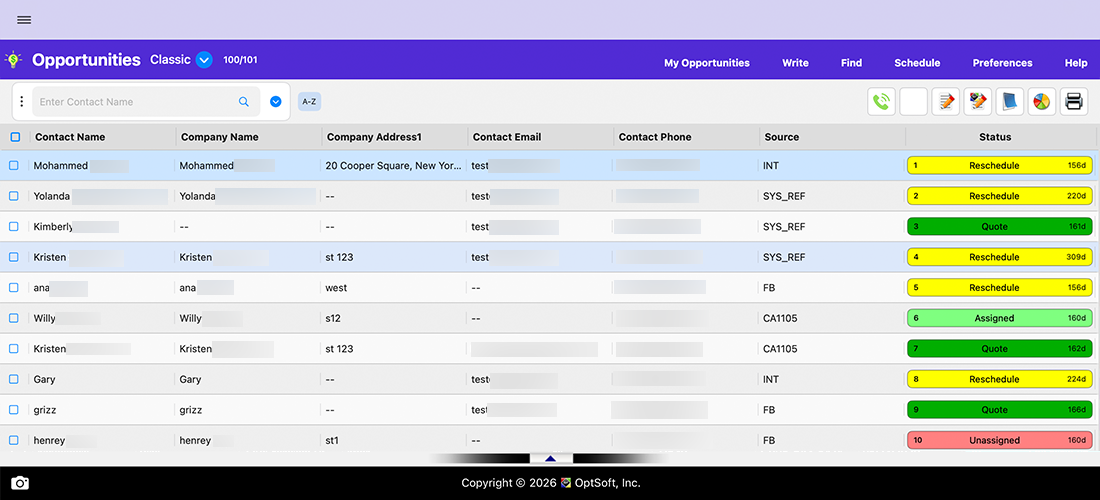Open My Opportunities menu
Screen dimensions: 1100x500
706,63
